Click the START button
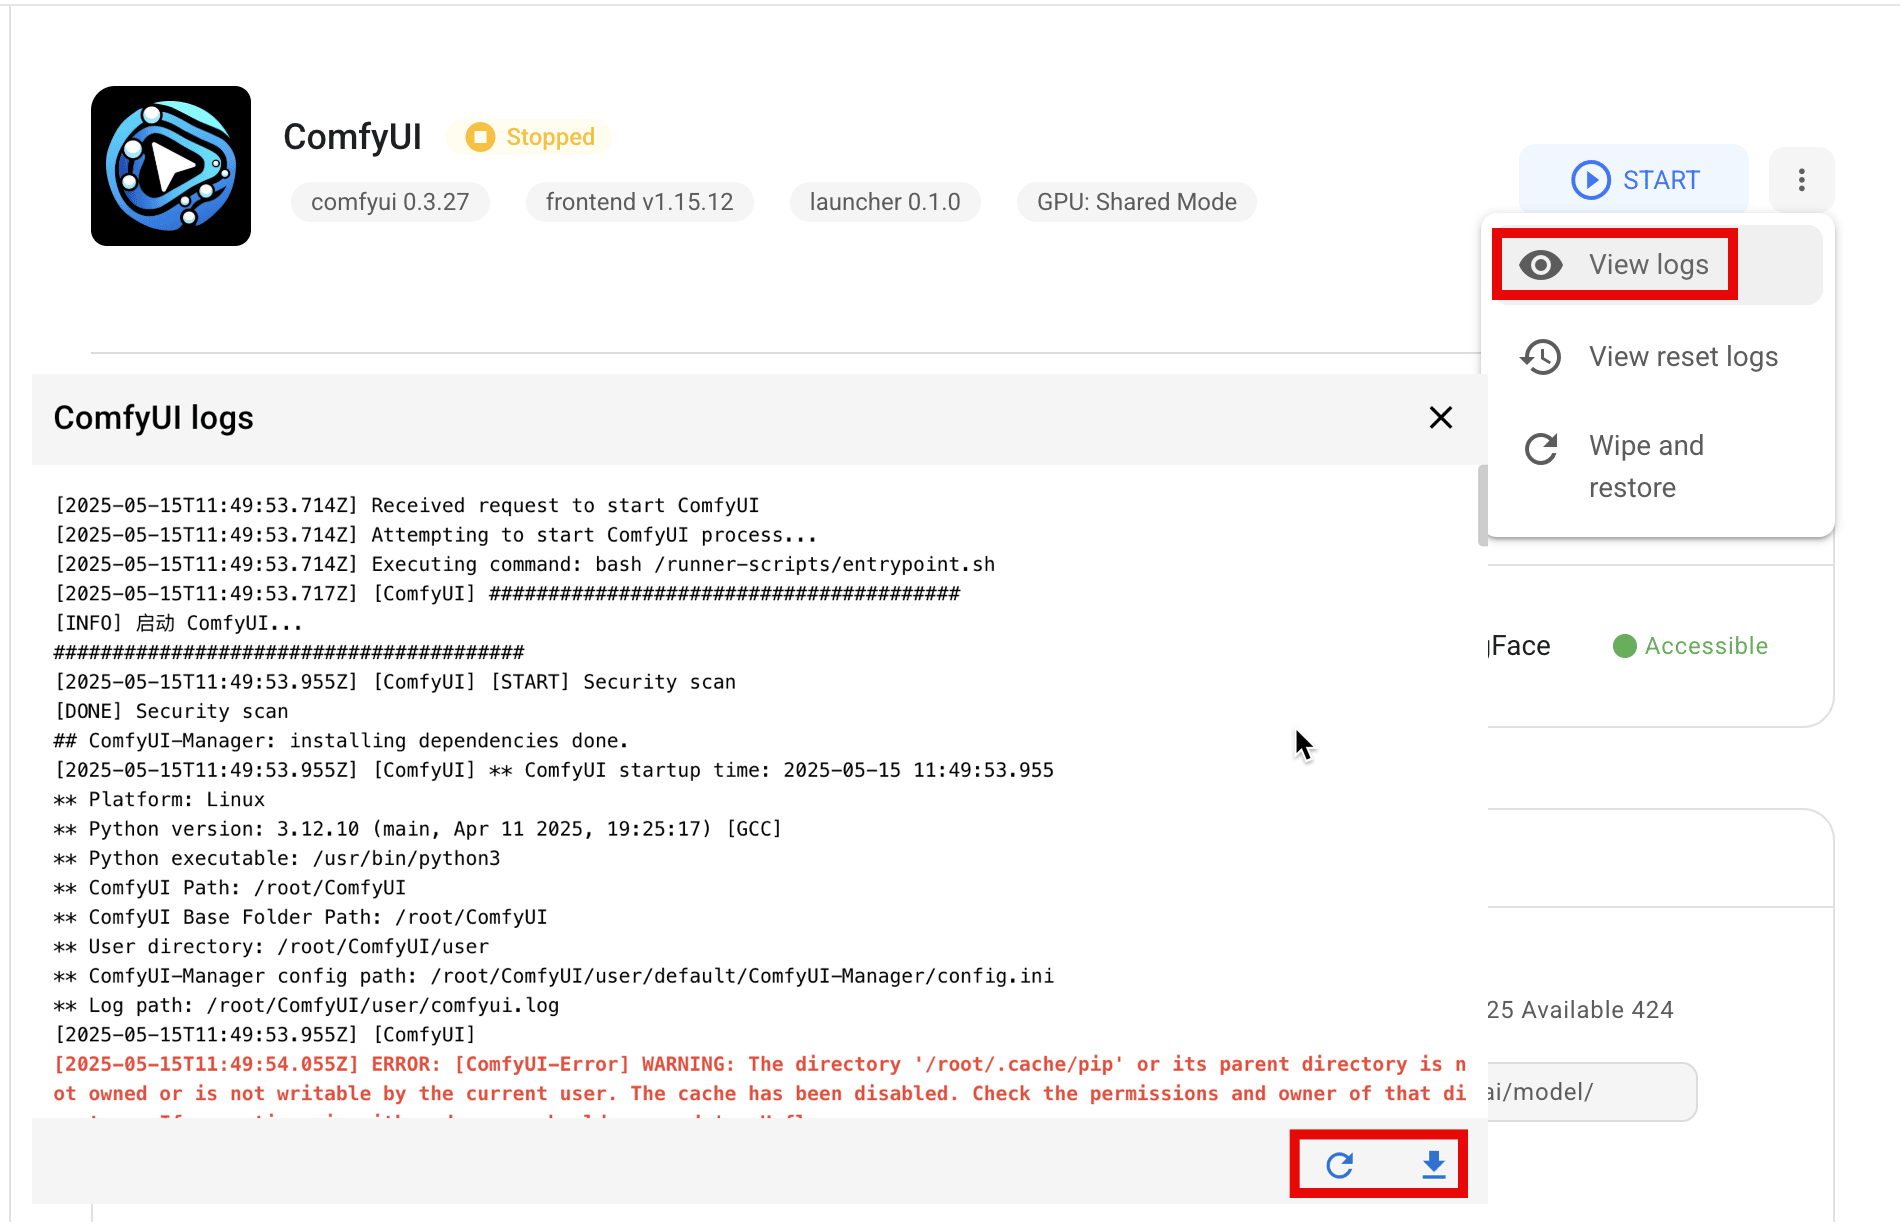The height and width of the screenshot is (1228, 1902). [1634, 180]
